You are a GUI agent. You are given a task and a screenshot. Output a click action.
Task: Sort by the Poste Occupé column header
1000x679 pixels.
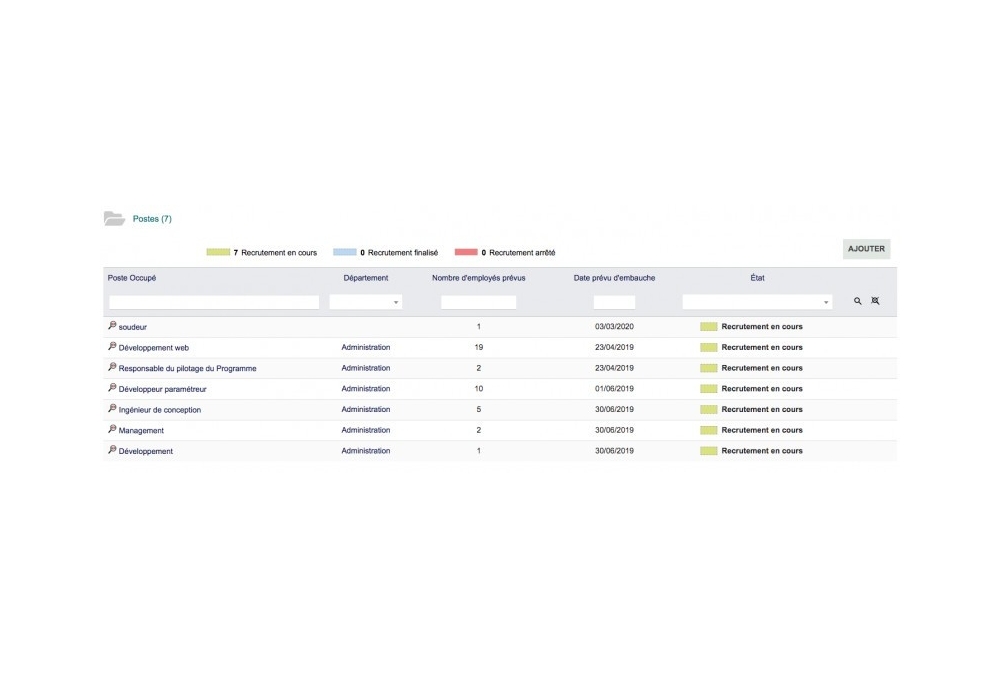[x=131, y=278]
